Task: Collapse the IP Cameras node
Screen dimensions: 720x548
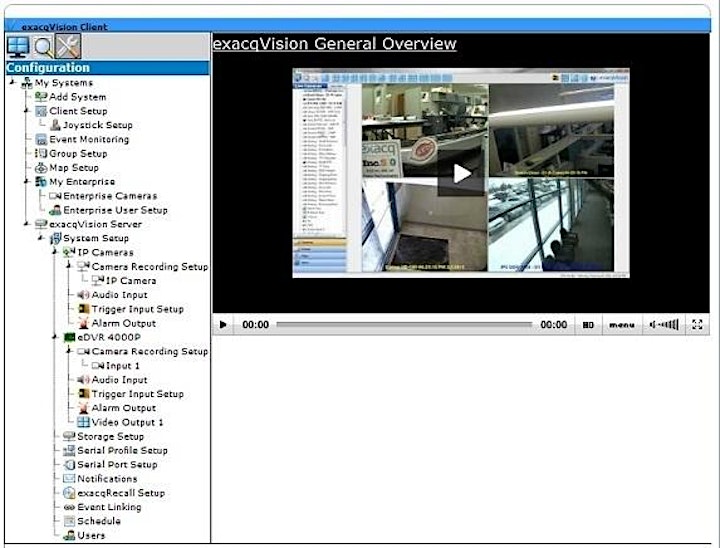Action: [x=55, y=252]
